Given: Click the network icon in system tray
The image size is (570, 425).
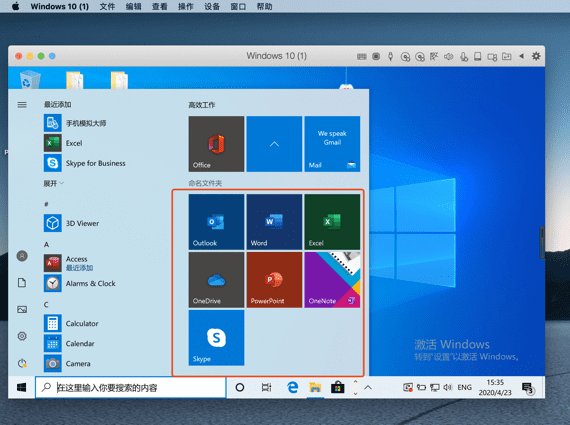Looking at the screenshot, I should click(435, 388).
